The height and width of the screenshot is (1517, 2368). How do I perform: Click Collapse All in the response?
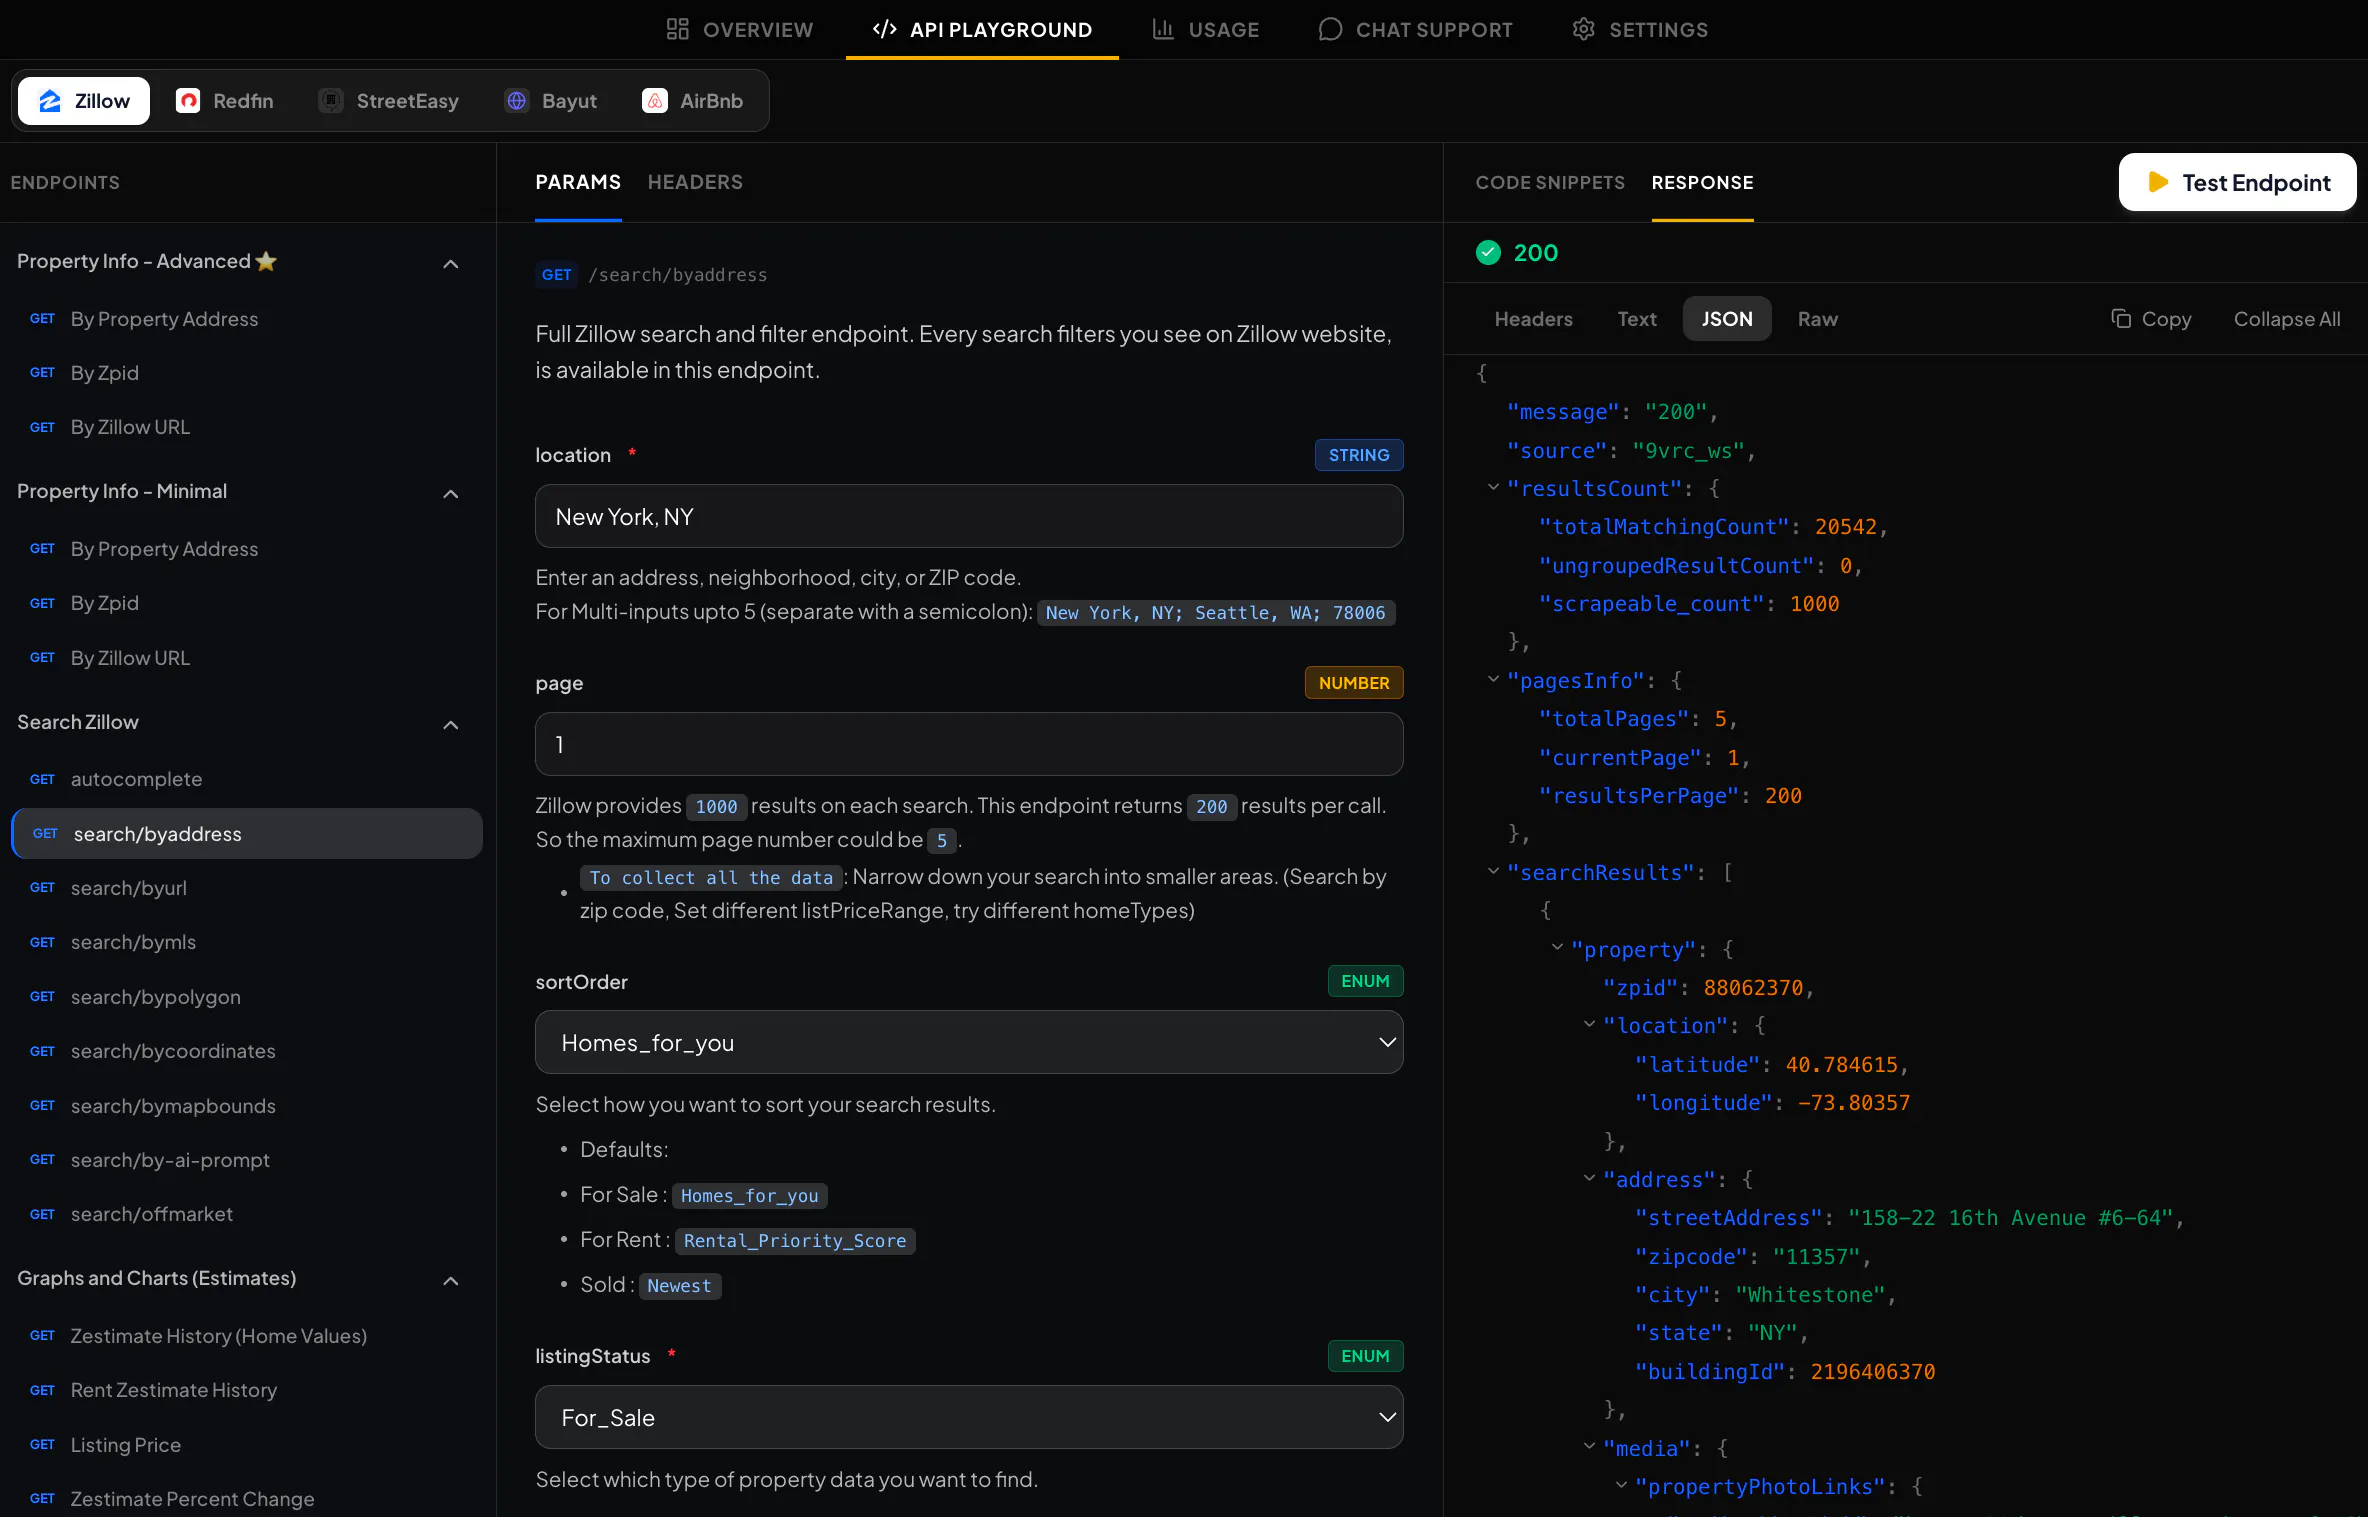(2287, 319)
